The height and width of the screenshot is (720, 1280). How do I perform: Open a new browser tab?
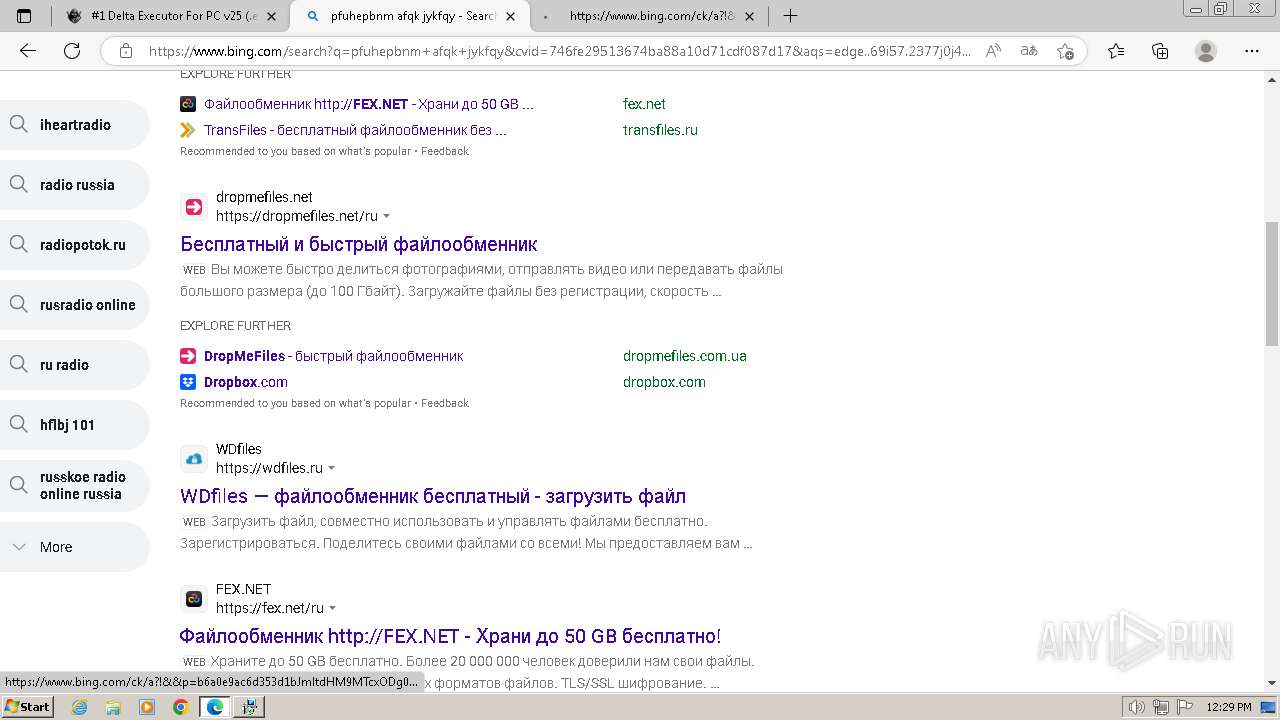[x=790, y=16]
